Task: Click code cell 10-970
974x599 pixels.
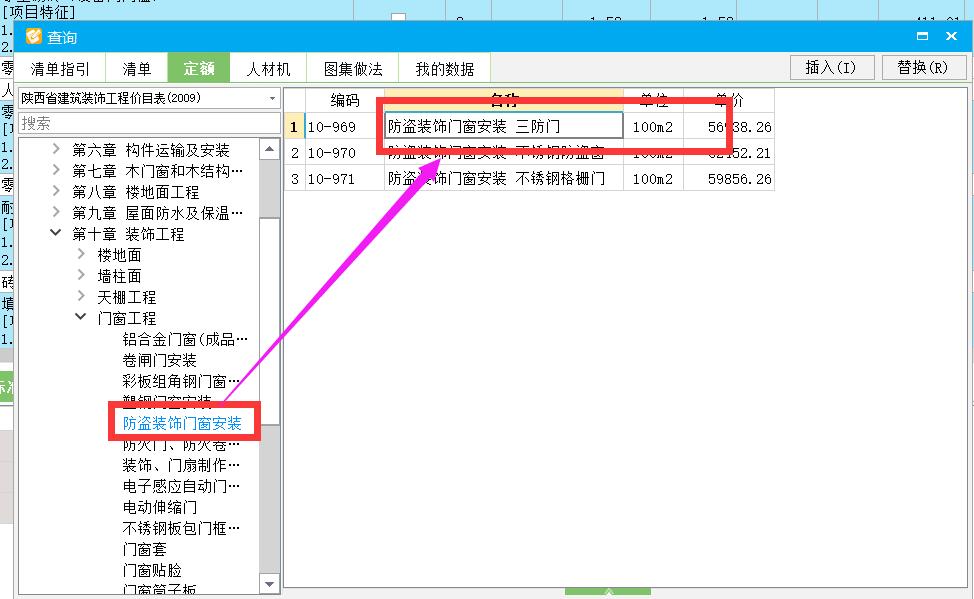Action: click(x=345, y=153)
